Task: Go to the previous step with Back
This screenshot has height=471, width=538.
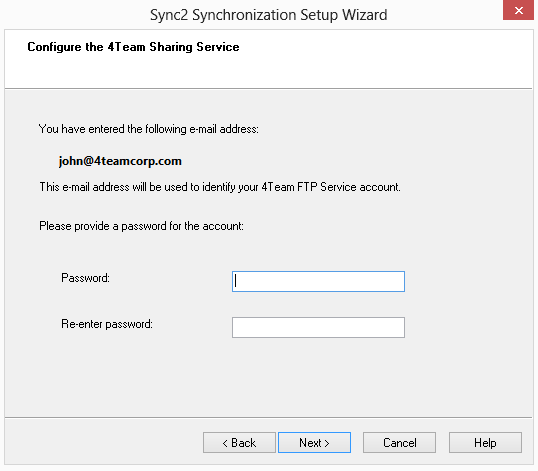Action: 239,443
